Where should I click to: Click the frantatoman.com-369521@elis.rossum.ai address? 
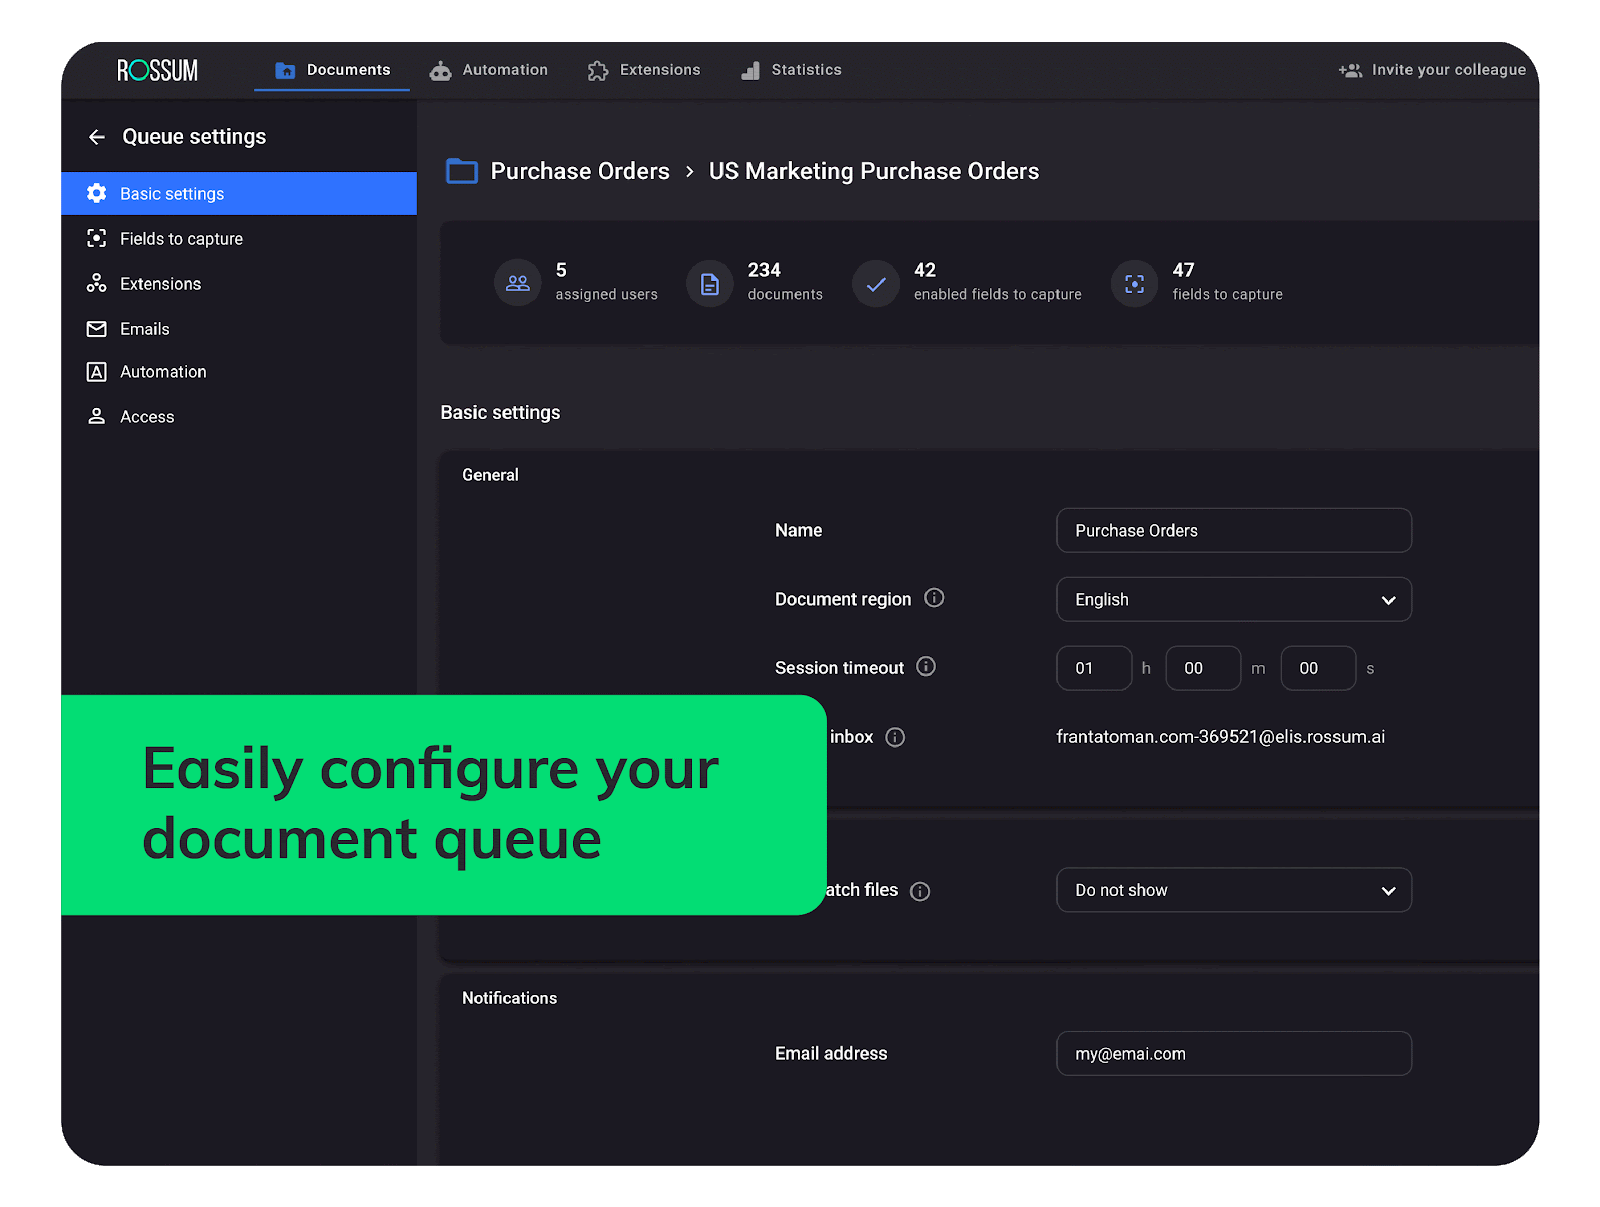click(1220, 737)
